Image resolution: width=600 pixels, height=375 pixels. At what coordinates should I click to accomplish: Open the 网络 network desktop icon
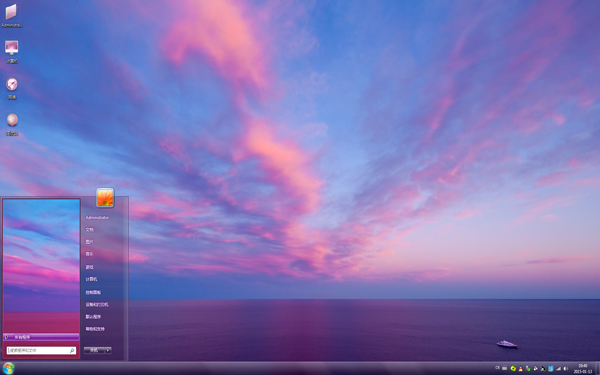click(x=12, y=88)
